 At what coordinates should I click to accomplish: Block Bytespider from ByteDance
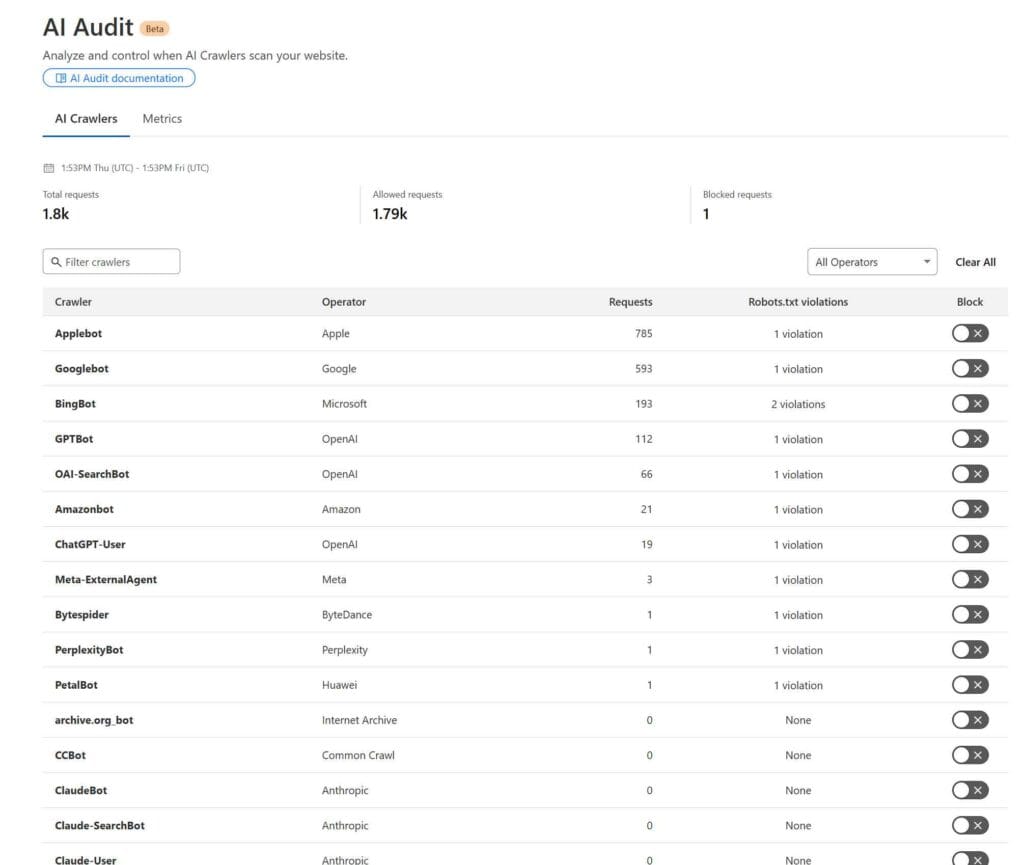[x=969, y=615]
